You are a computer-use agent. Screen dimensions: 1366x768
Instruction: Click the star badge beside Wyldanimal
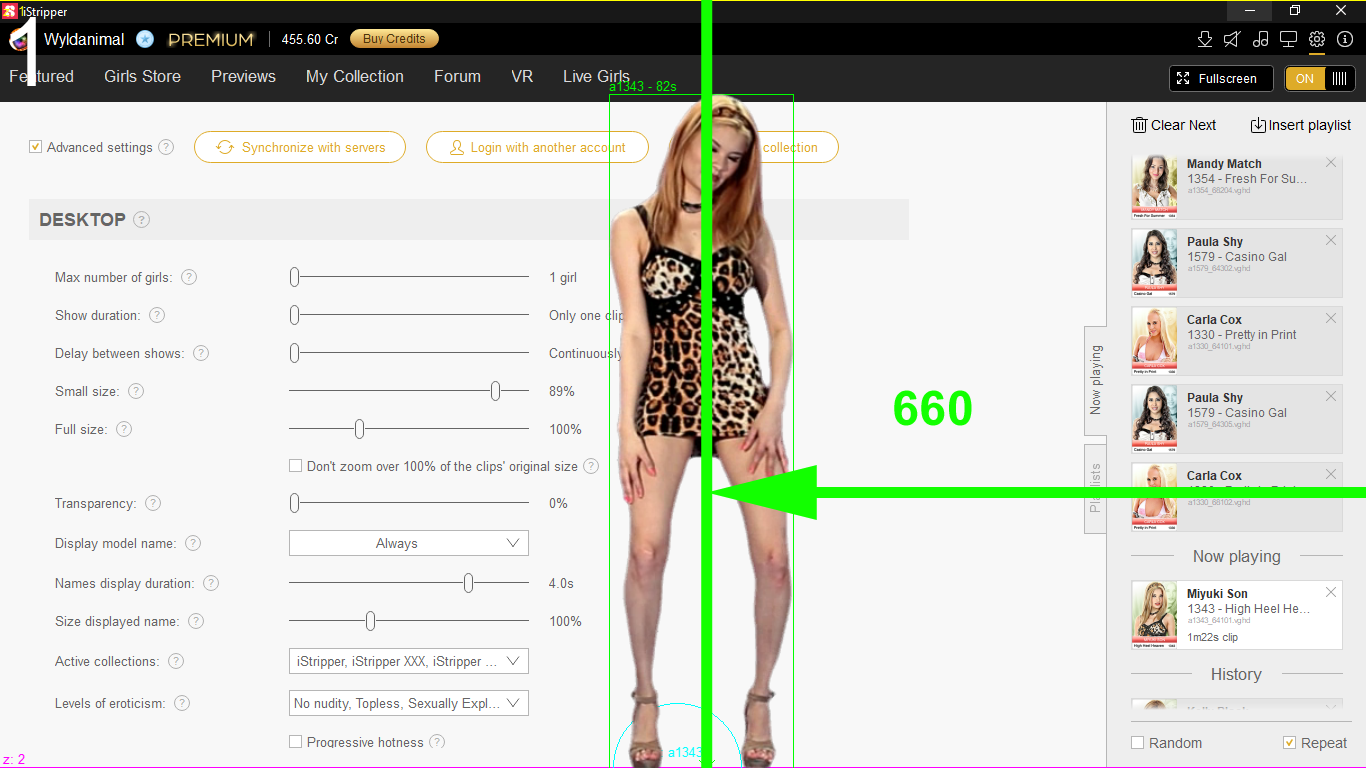[145, 39]
